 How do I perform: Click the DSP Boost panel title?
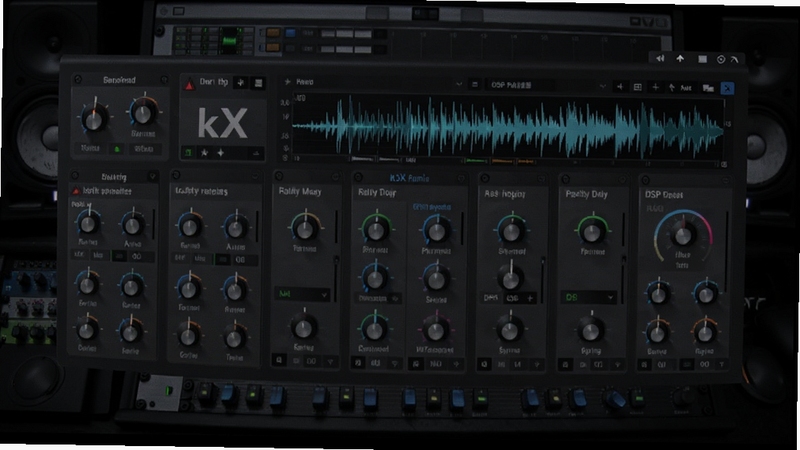pyautogui.click(x=664, y=195)
